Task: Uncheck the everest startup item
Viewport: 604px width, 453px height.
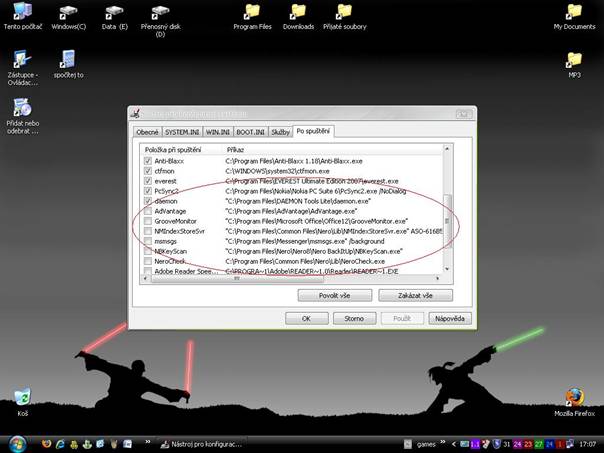Action: coord(148,181)
